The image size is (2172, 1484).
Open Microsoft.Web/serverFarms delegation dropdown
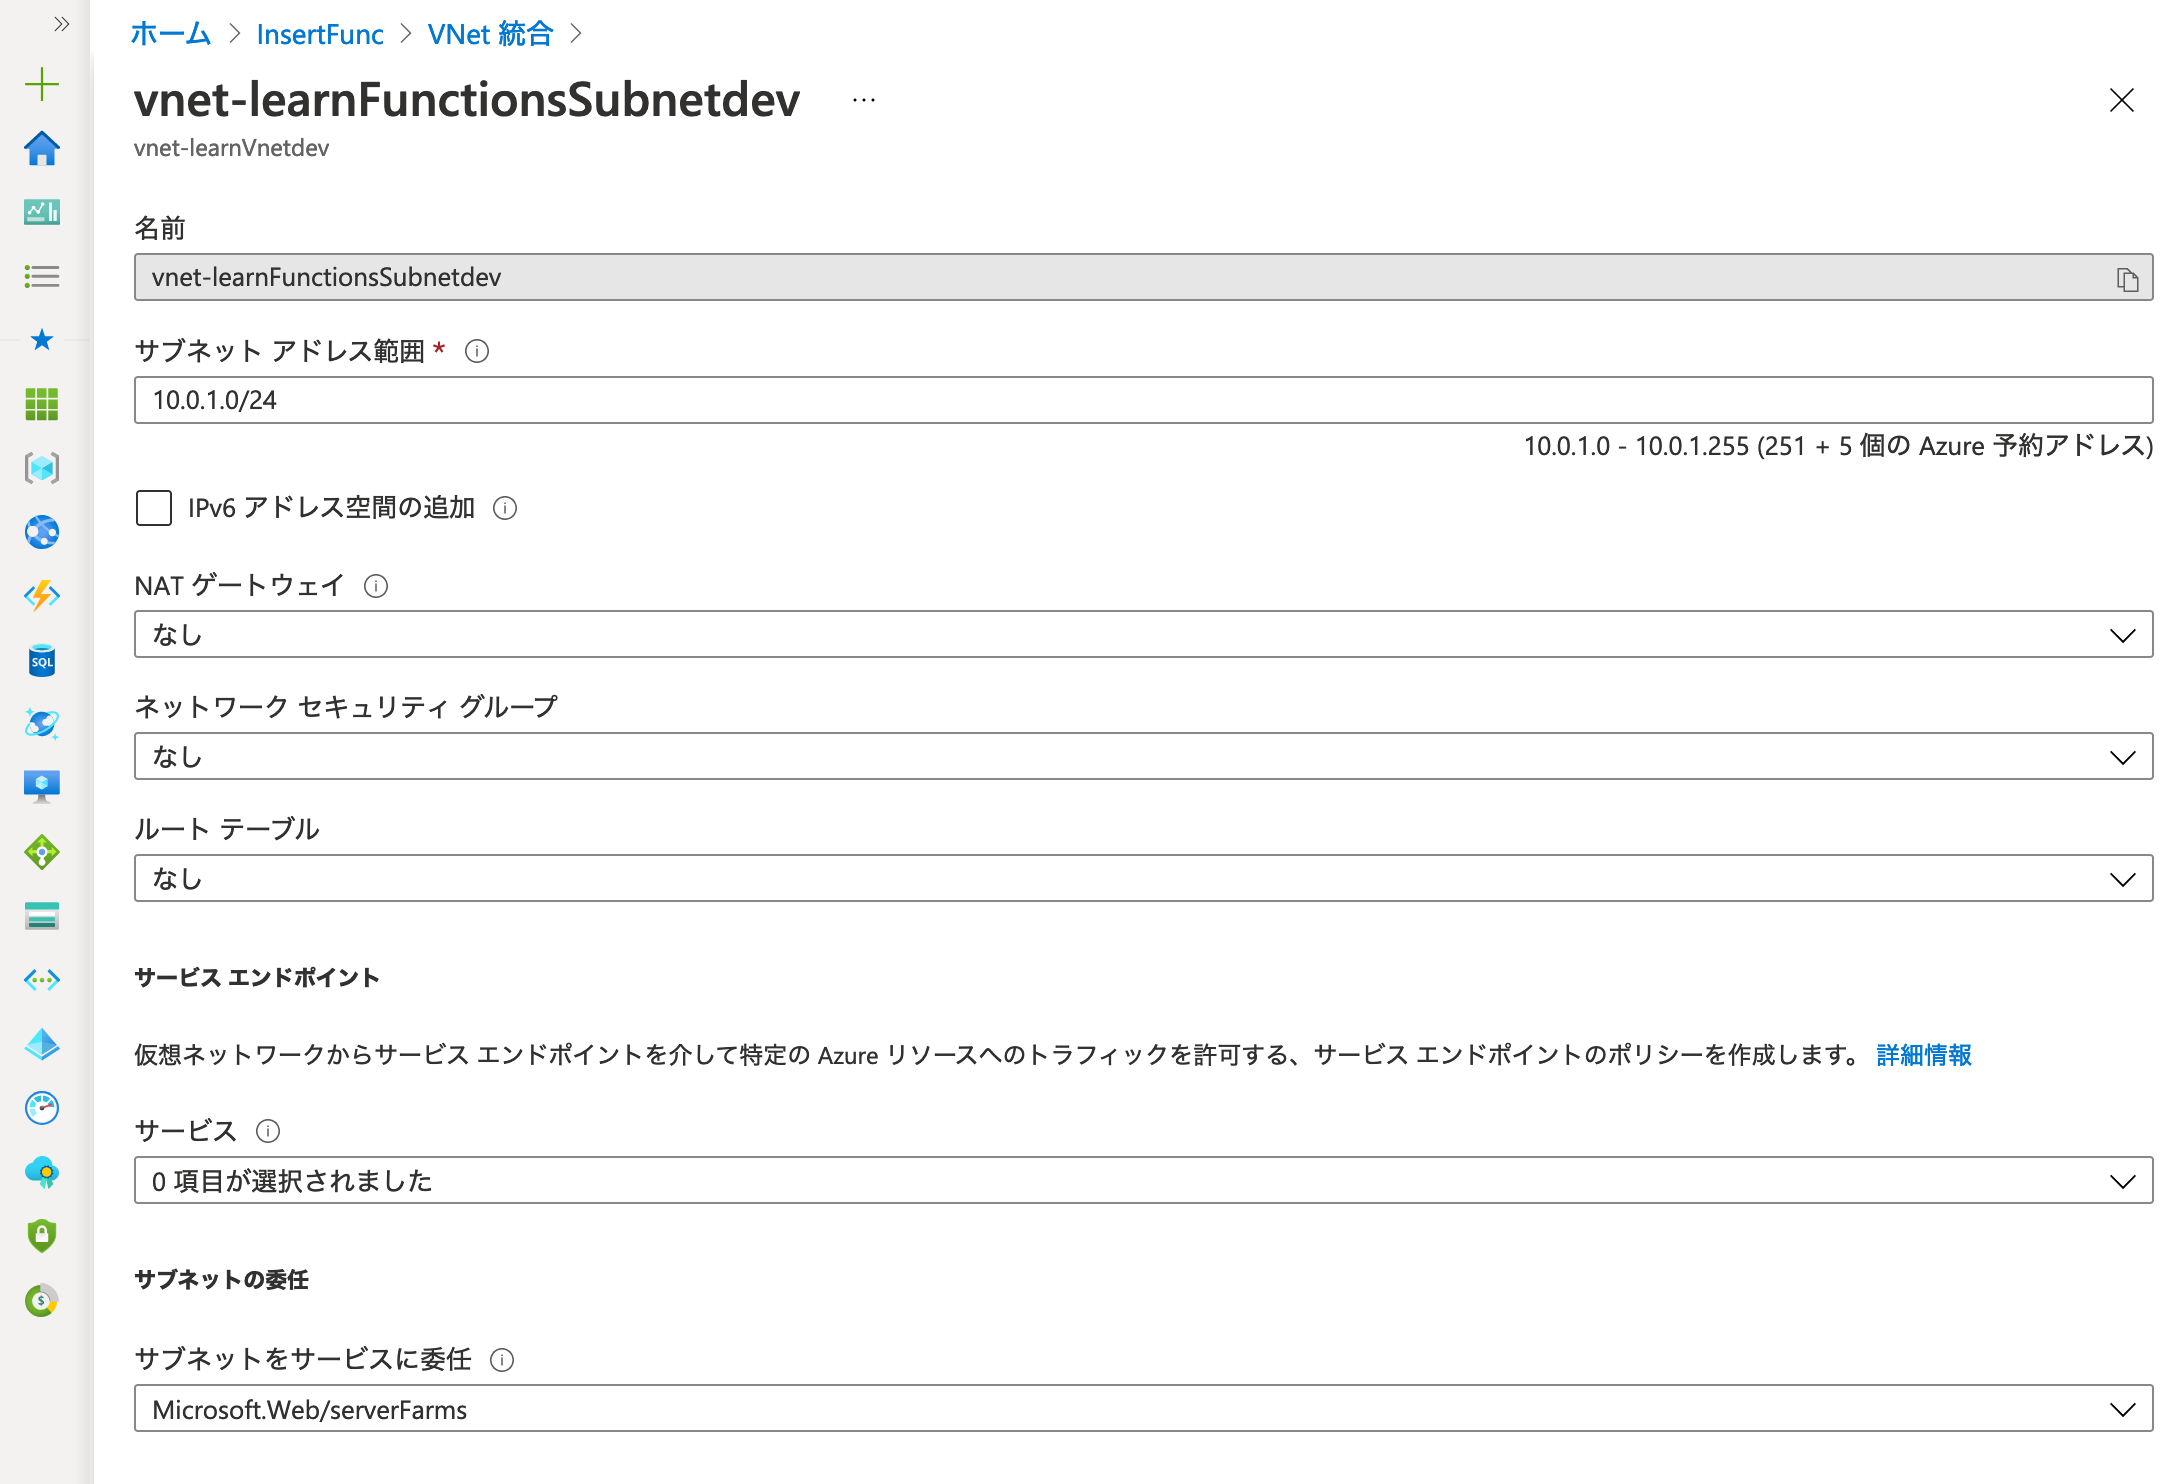[x=1143, y=1409]
